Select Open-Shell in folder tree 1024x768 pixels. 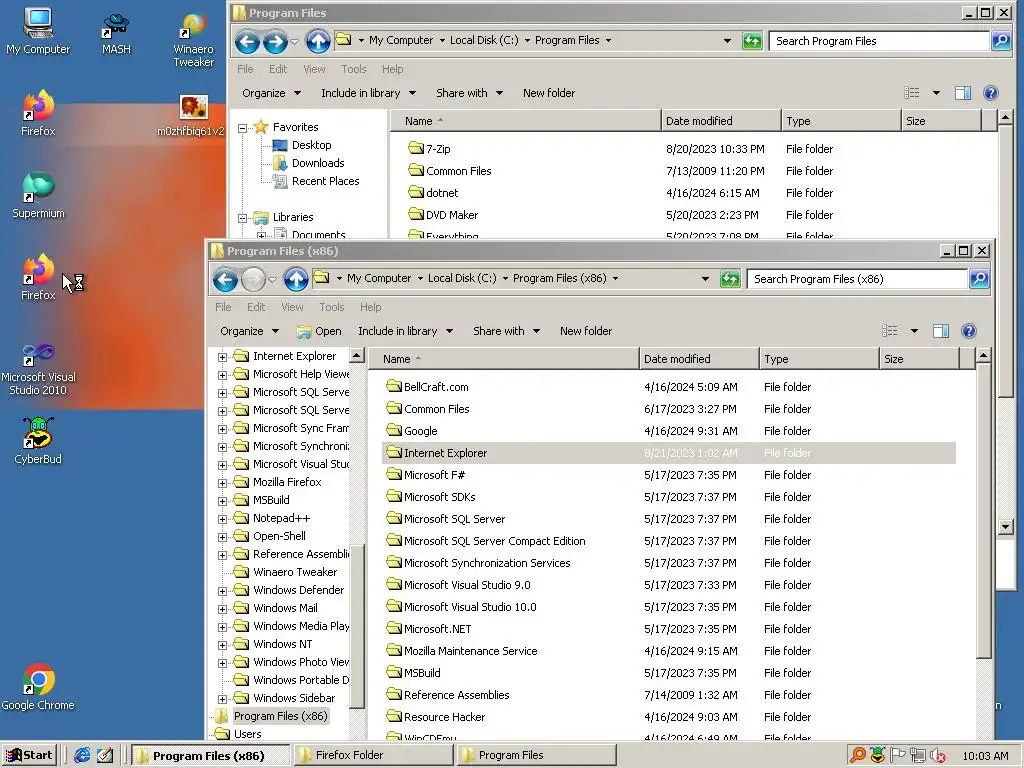coord(270,536)
